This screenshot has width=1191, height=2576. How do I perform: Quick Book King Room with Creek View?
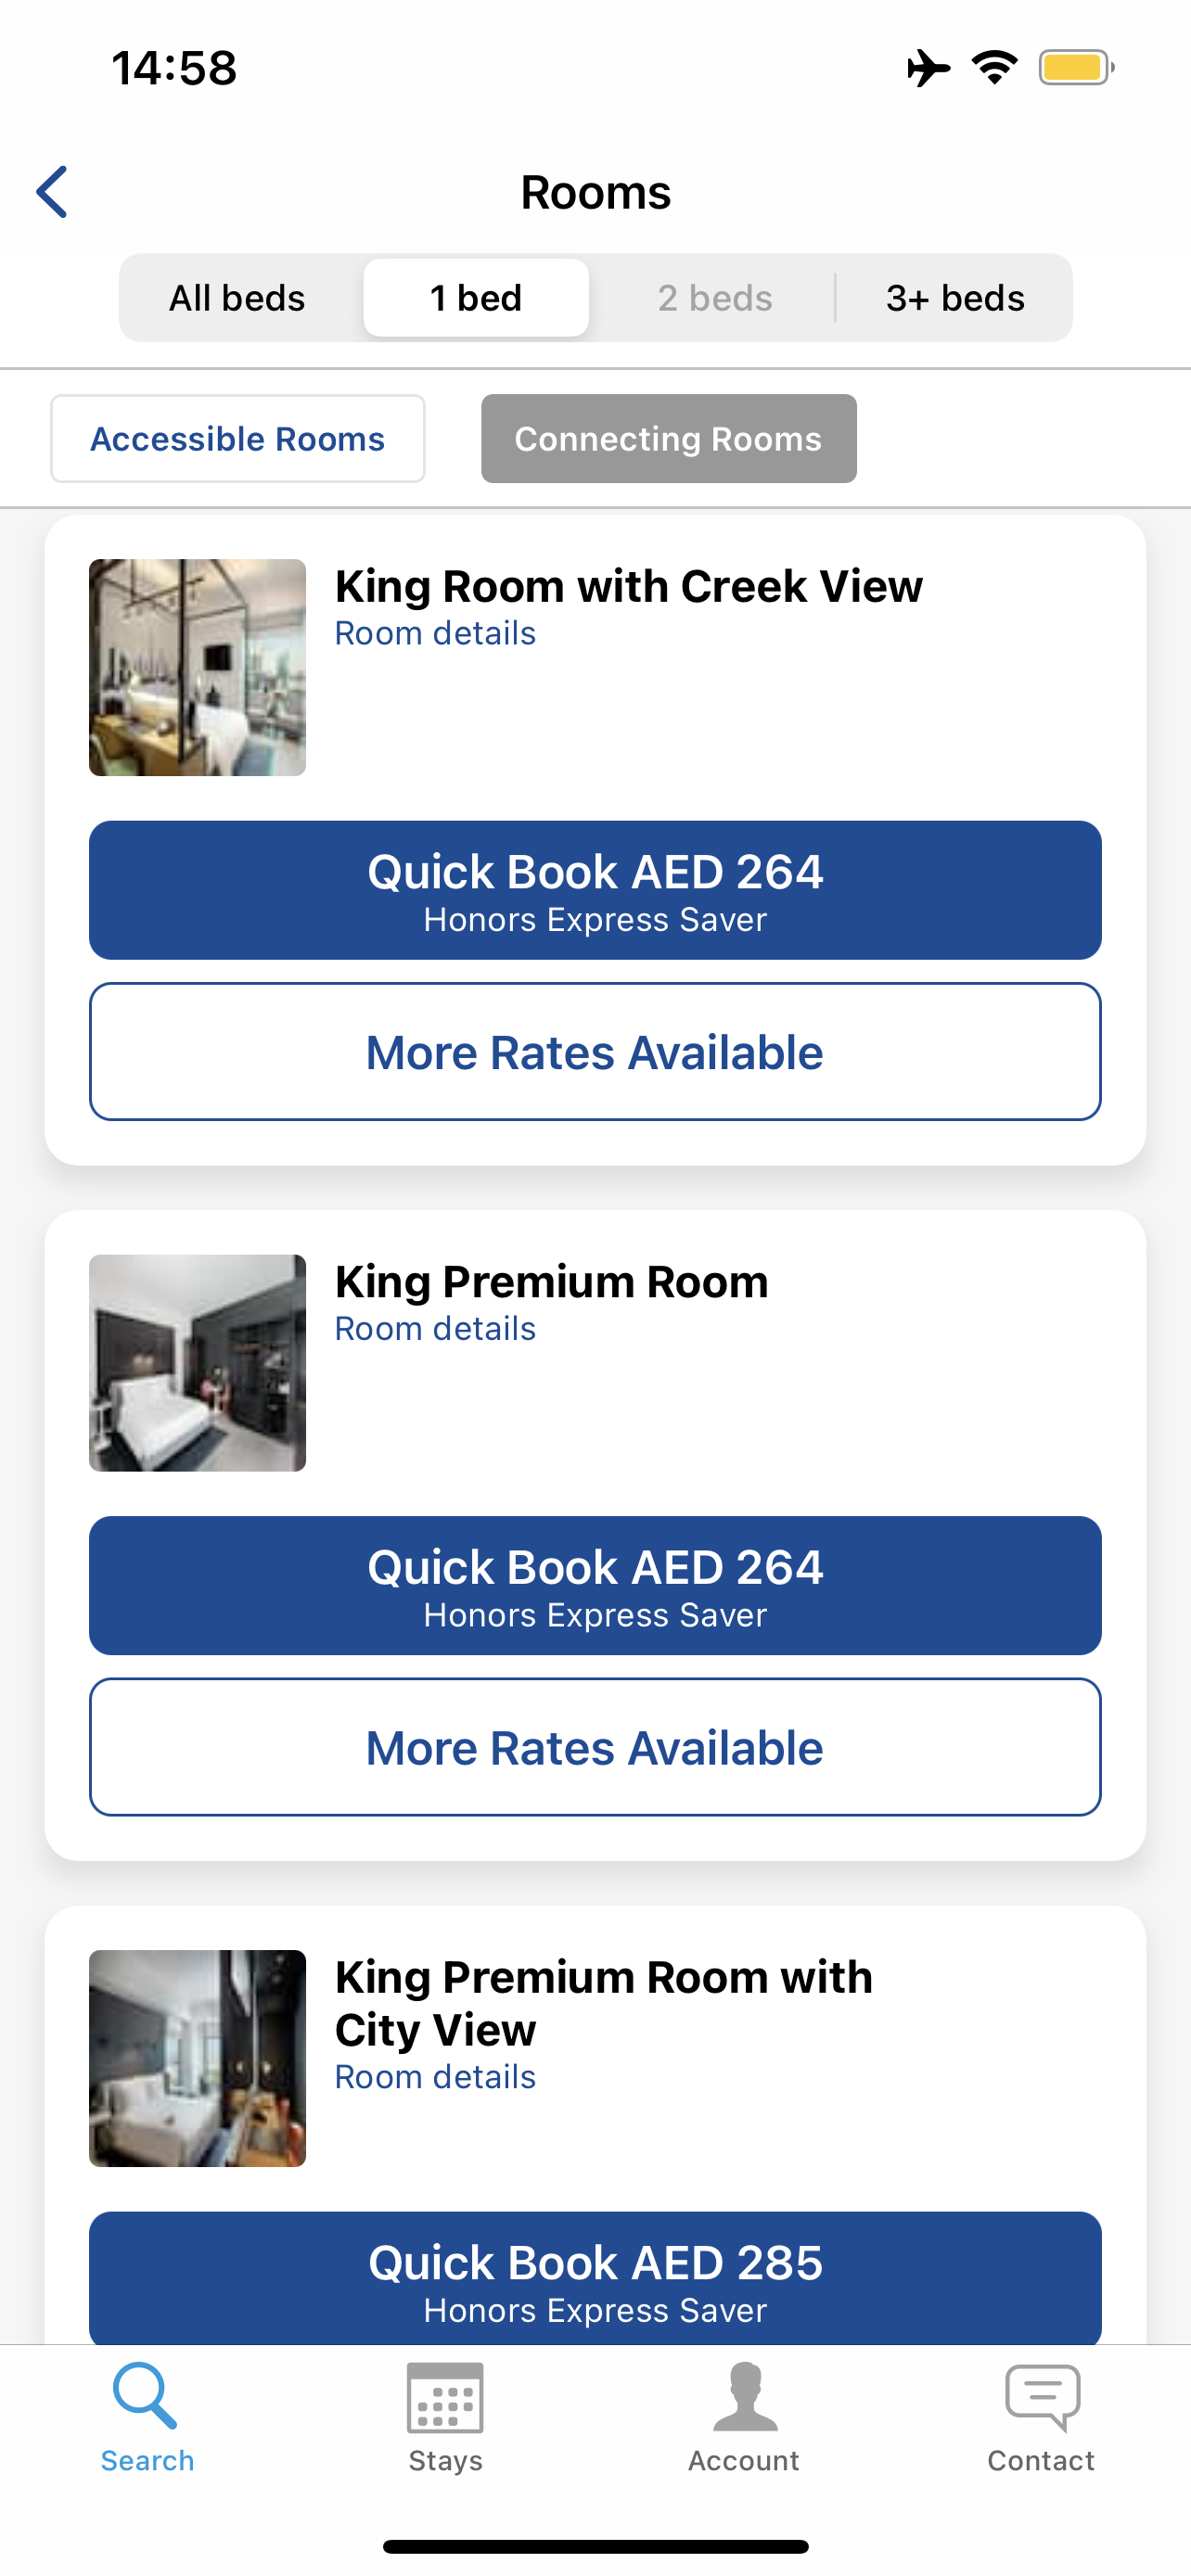595,890
